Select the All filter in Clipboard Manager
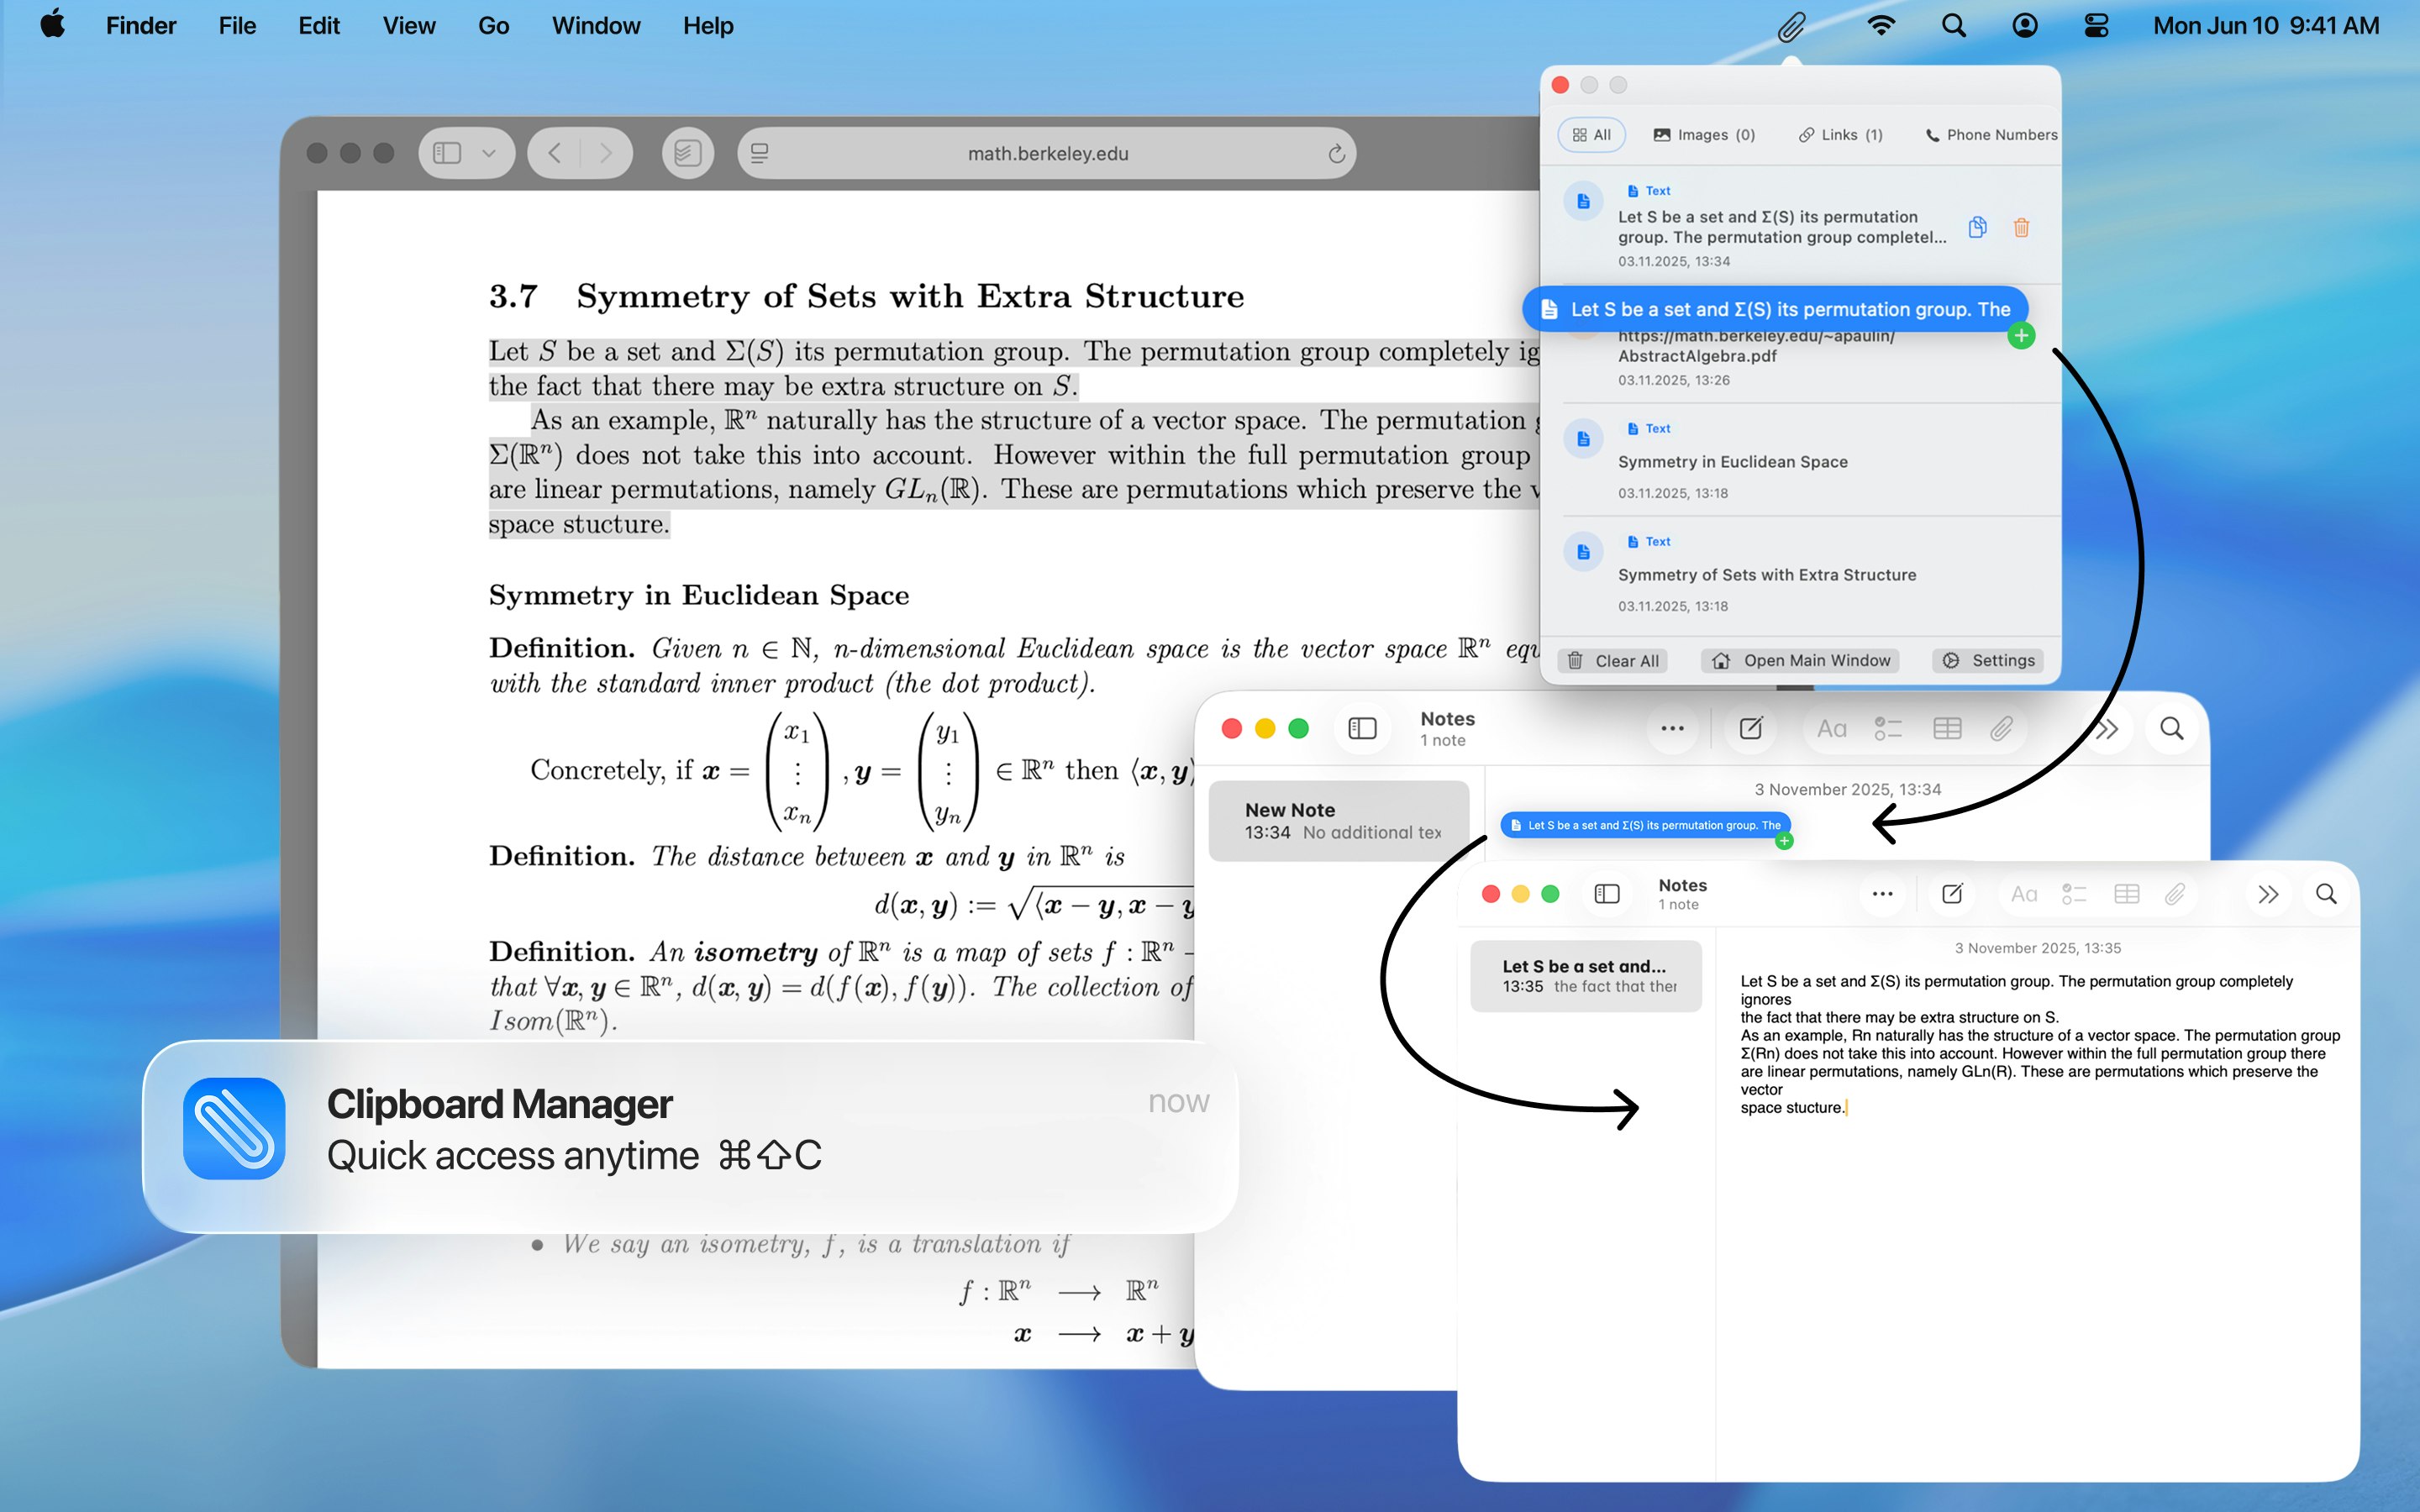2420x1512 pixels. (1591, 134)
